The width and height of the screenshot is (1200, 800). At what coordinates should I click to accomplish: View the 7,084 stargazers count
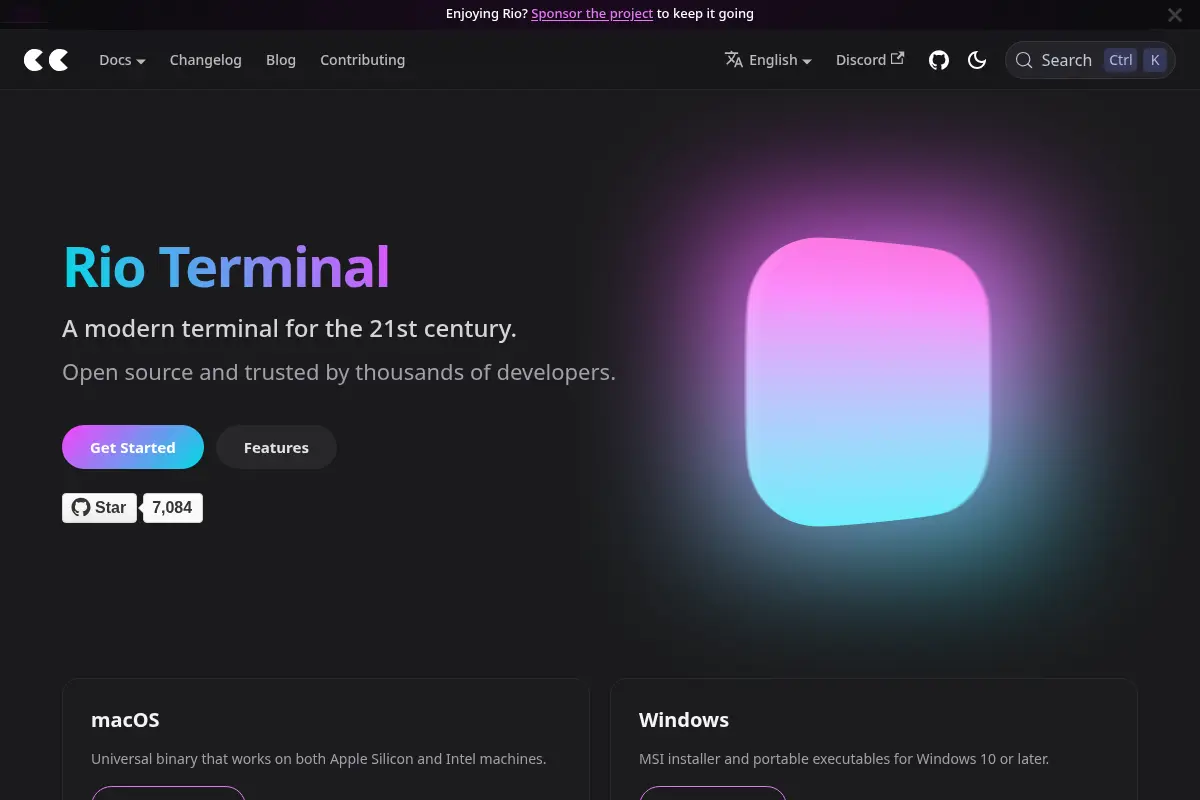172,508
